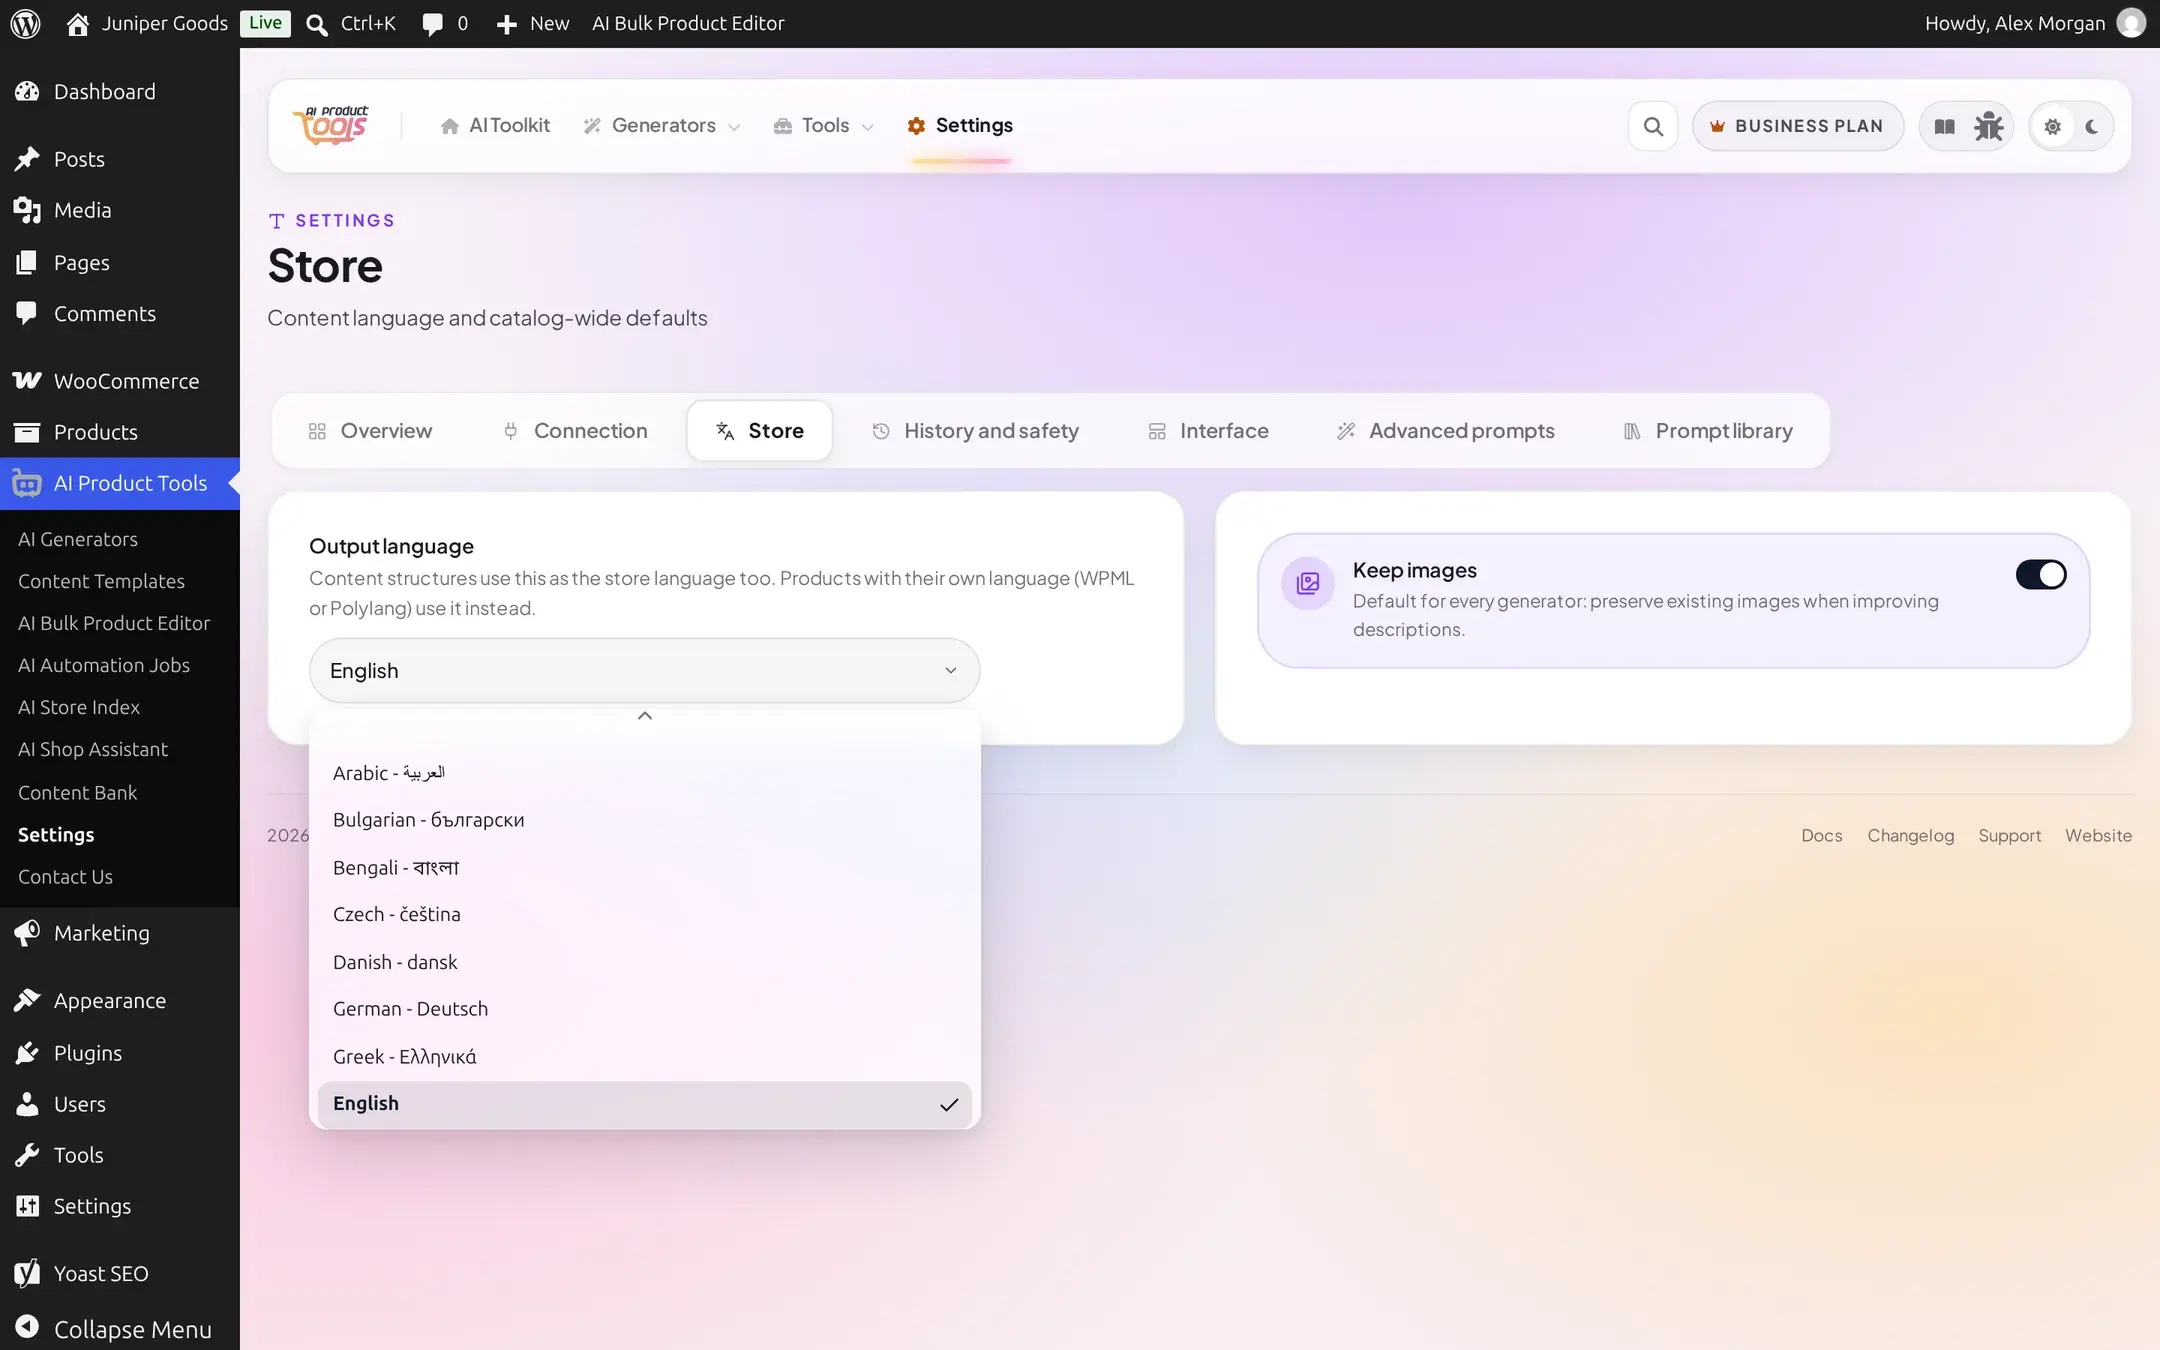Switch to the Overview tab
This screenshot has width=2160, height=1350.
(x=370, y=431)
